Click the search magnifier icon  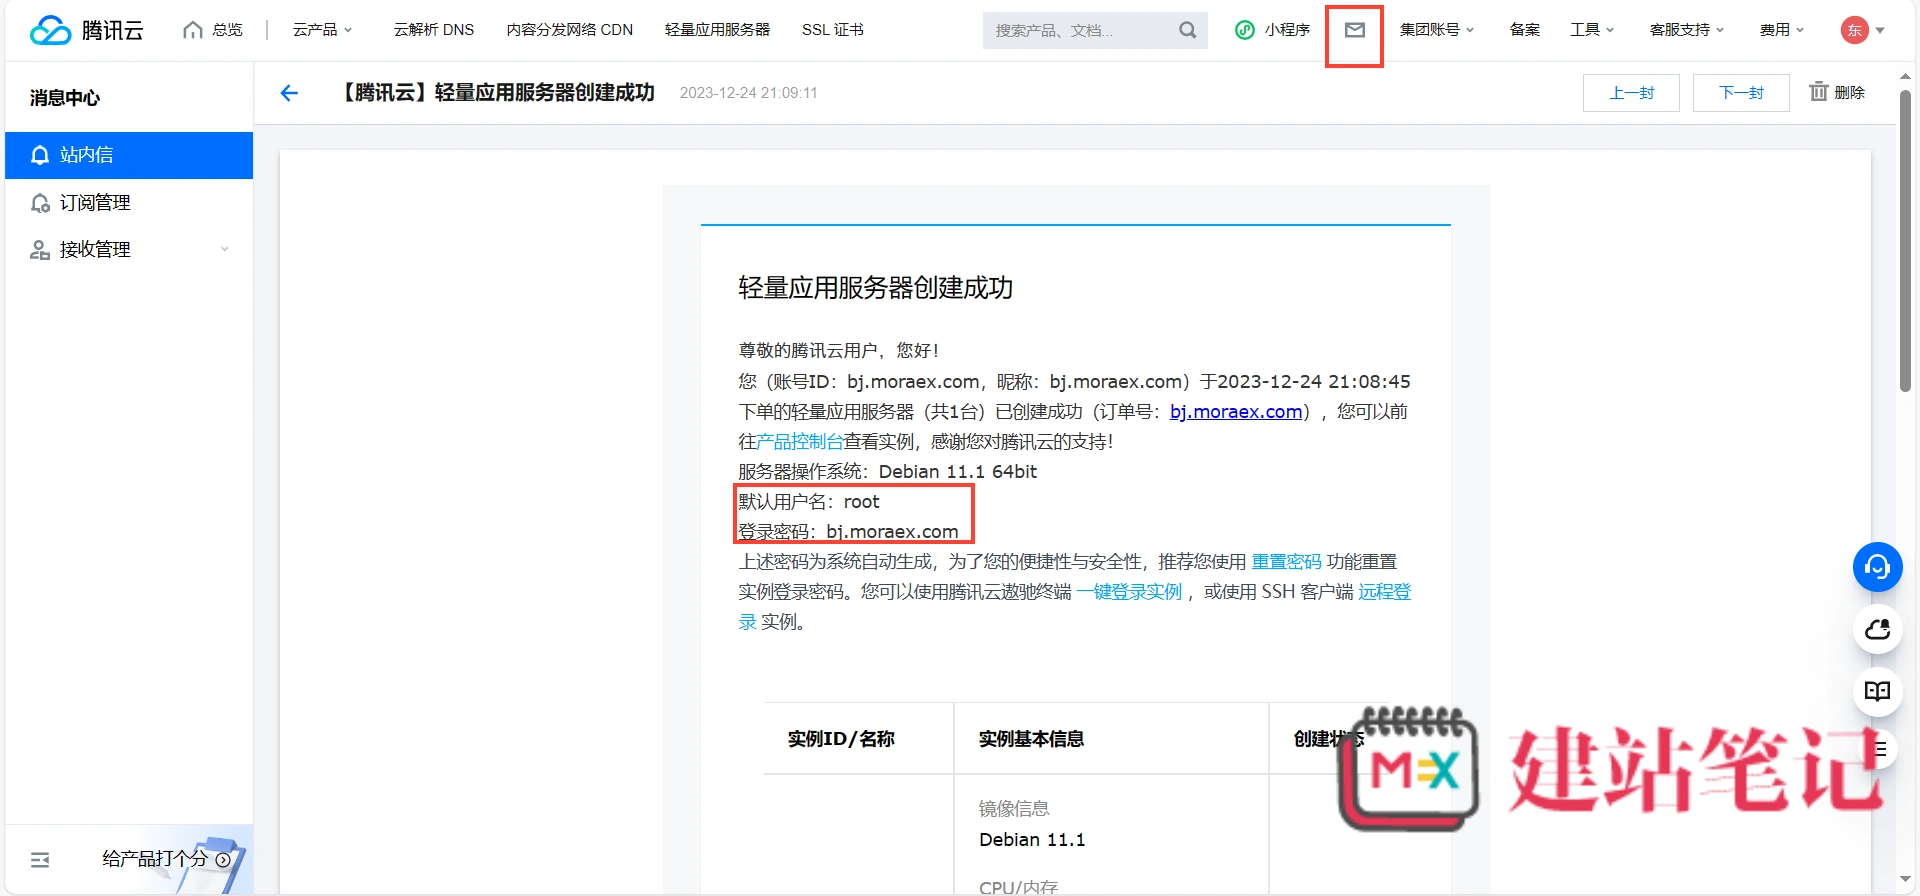click(1187, 30)
